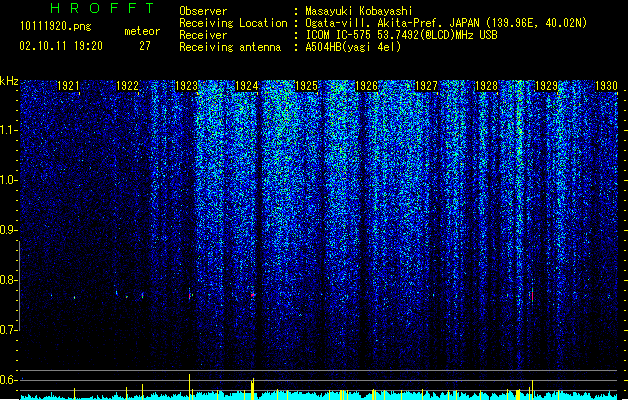Viewport: 629px width, 400px height.
Task: Click the date stamp 02.10.11 19:20
Action: click(61, 46)
